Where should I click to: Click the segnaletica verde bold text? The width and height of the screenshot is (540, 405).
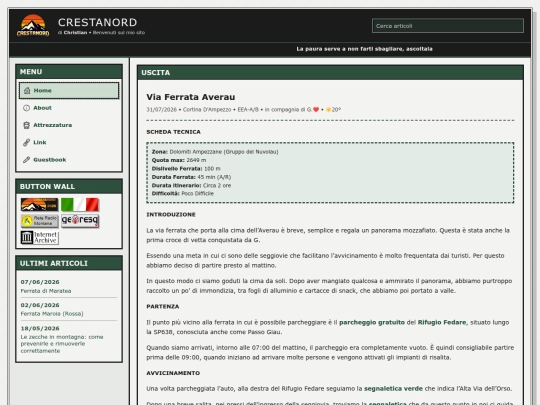pyautogui.click(x=393, y=388)
